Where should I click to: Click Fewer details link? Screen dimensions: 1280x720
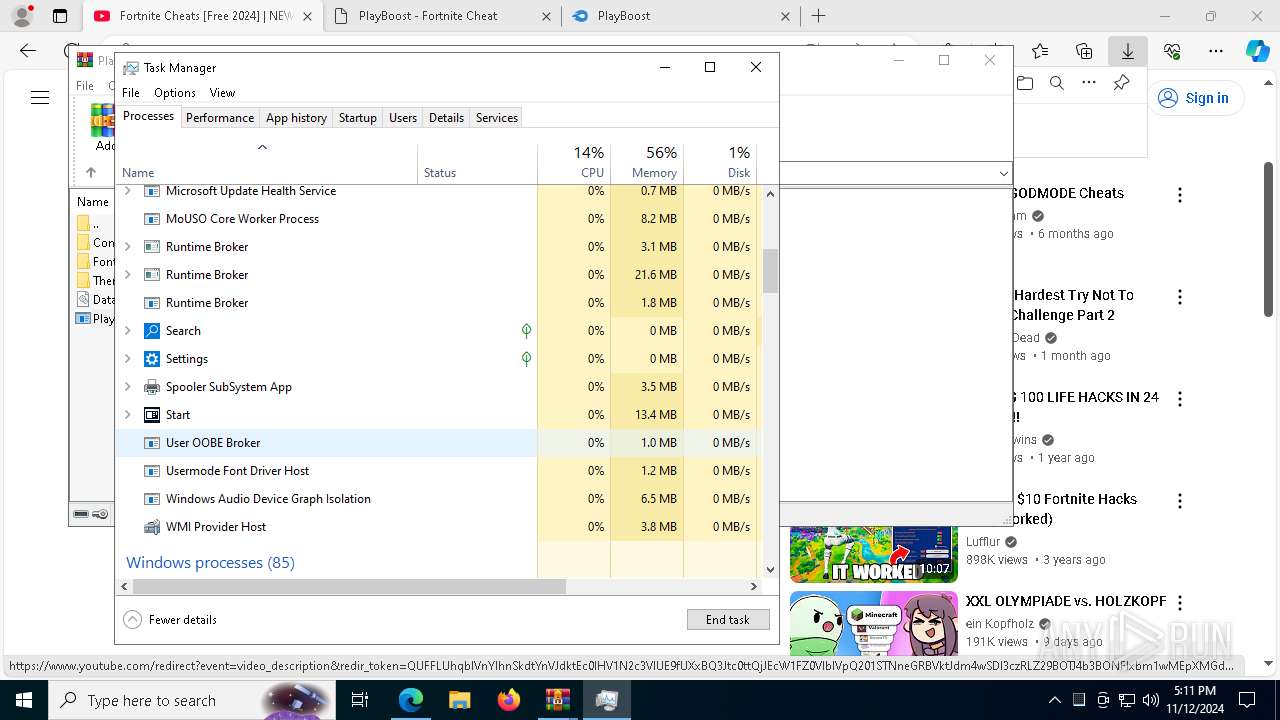click(183, 620)
